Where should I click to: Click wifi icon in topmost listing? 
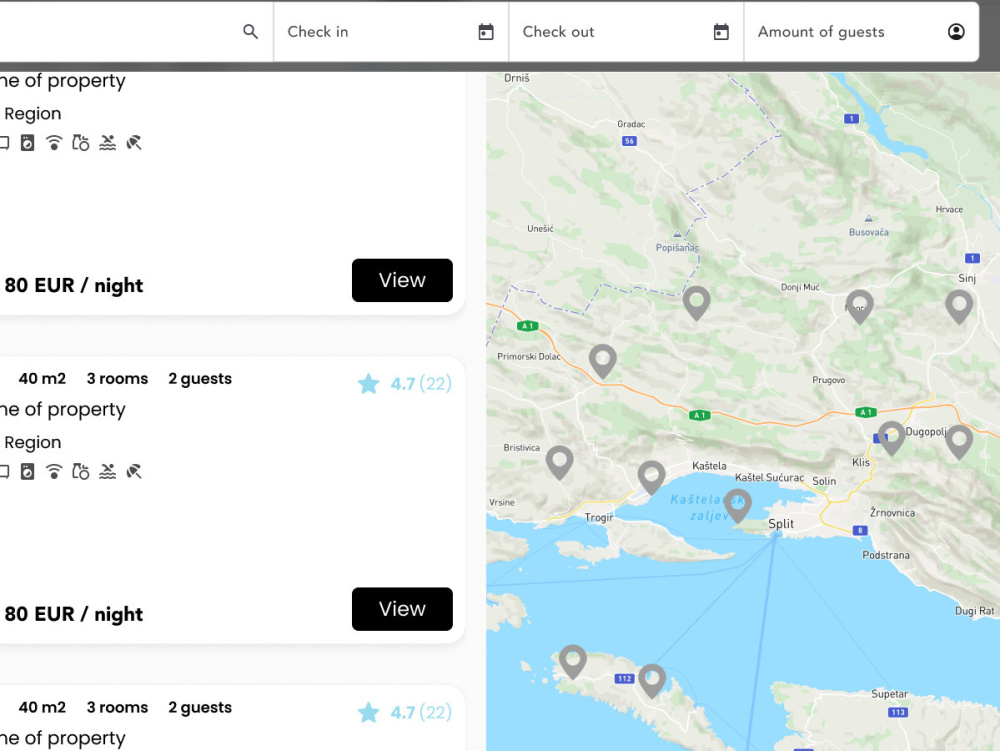[54, 143]
